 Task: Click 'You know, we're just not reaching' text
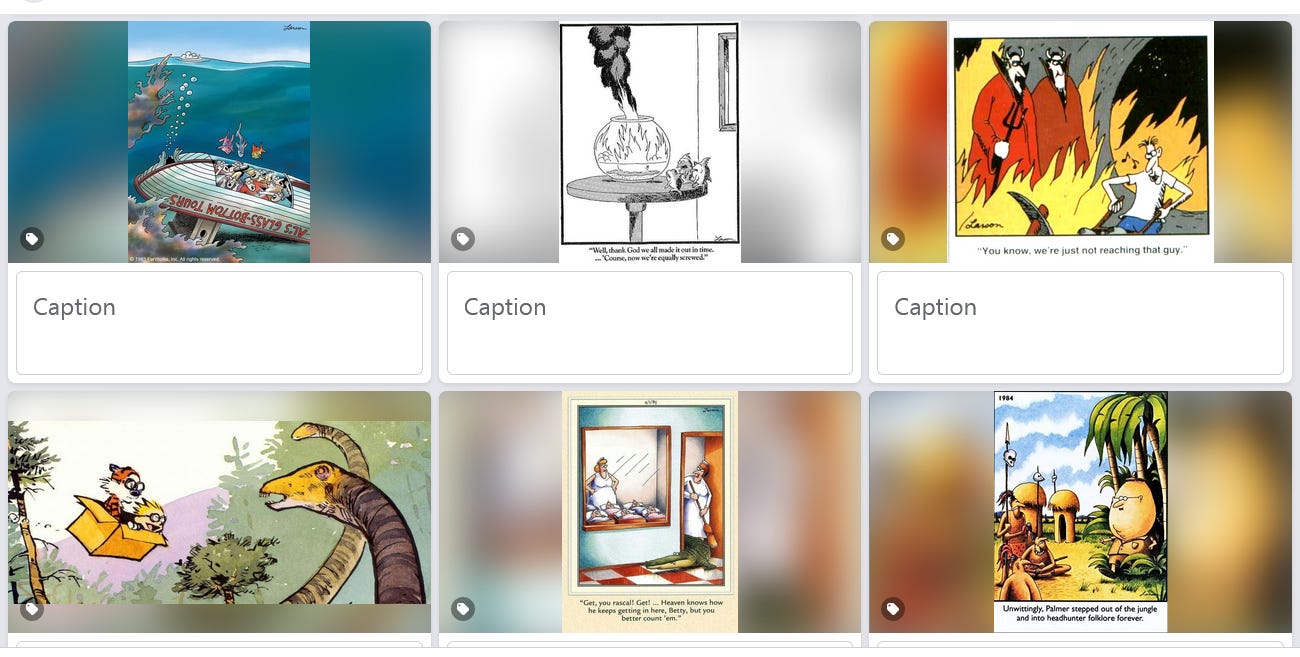[x=1081, y=250]
